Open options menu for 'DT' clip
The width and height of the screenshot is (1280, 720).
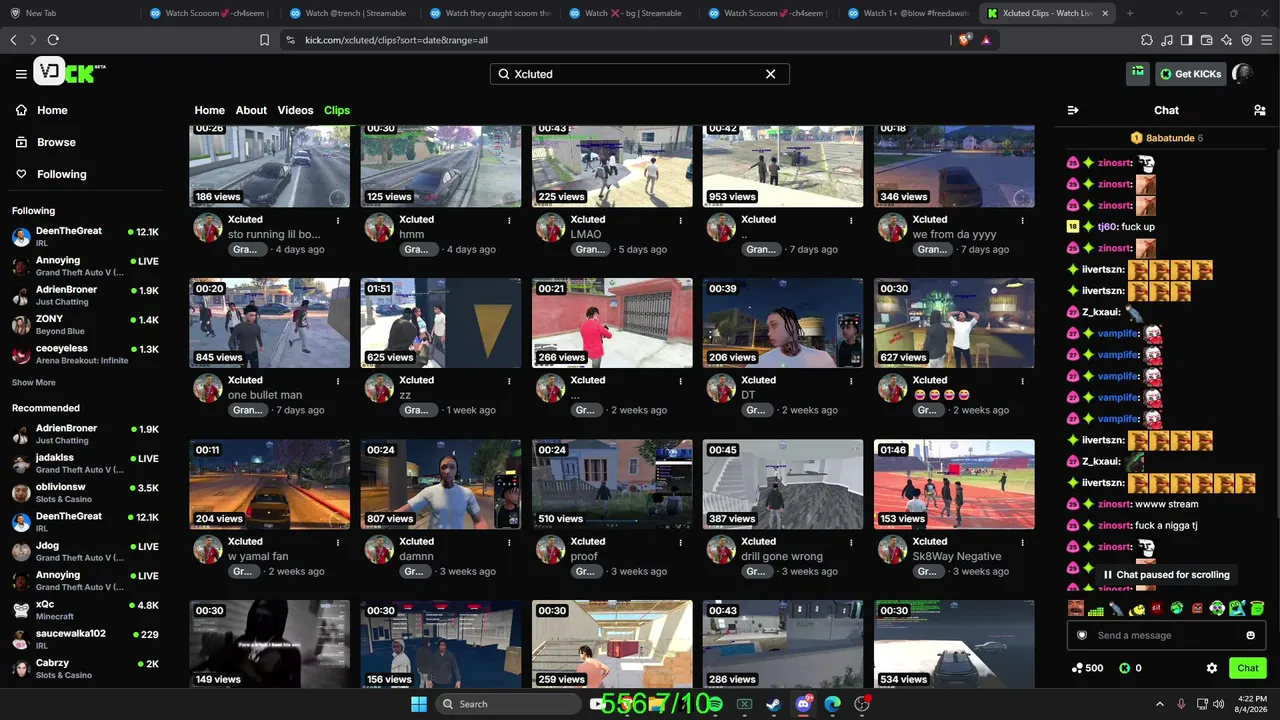coord(851,381)
